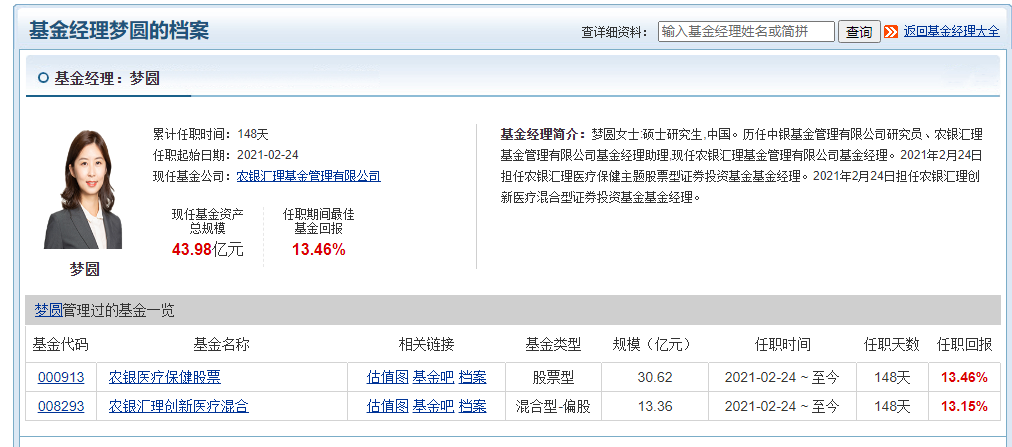Viewport: 1012px width, 447px height.
Task: Click the 13.15% return value
Action: pyautogui.click(x=964, y=406)
